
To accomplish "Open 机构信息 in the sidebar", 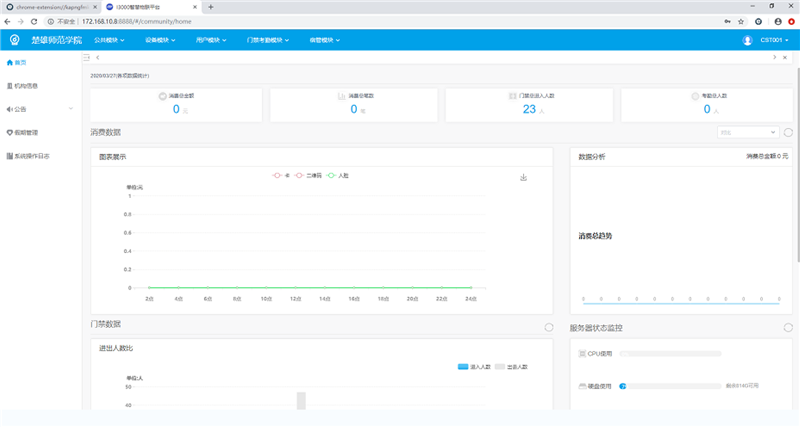I will 22,86.
